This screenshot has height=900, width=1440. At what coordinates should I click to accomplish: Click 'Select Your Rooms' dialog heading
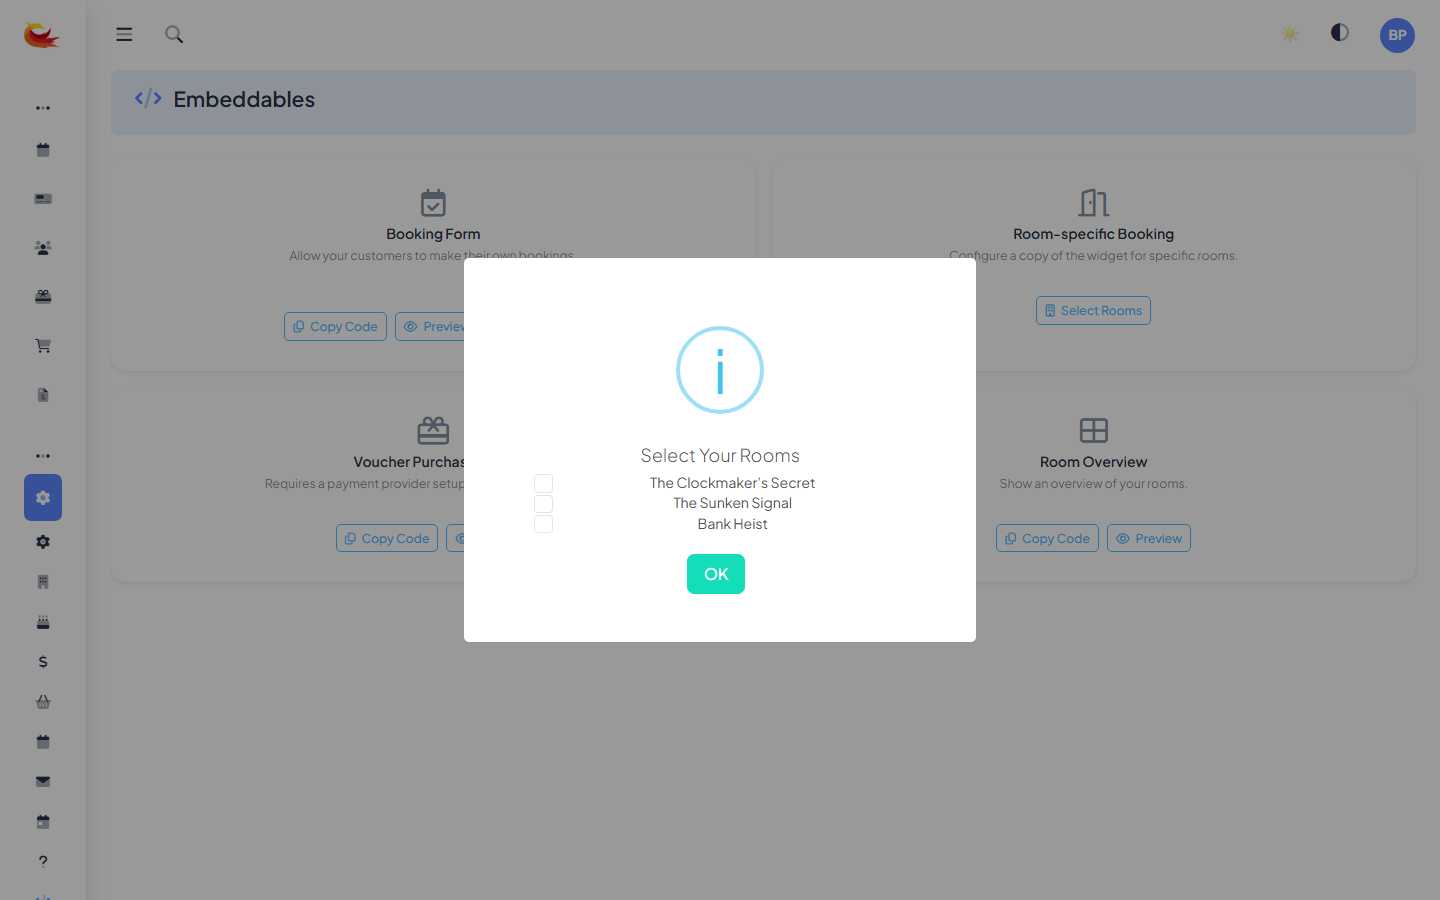tap(720, 455)
